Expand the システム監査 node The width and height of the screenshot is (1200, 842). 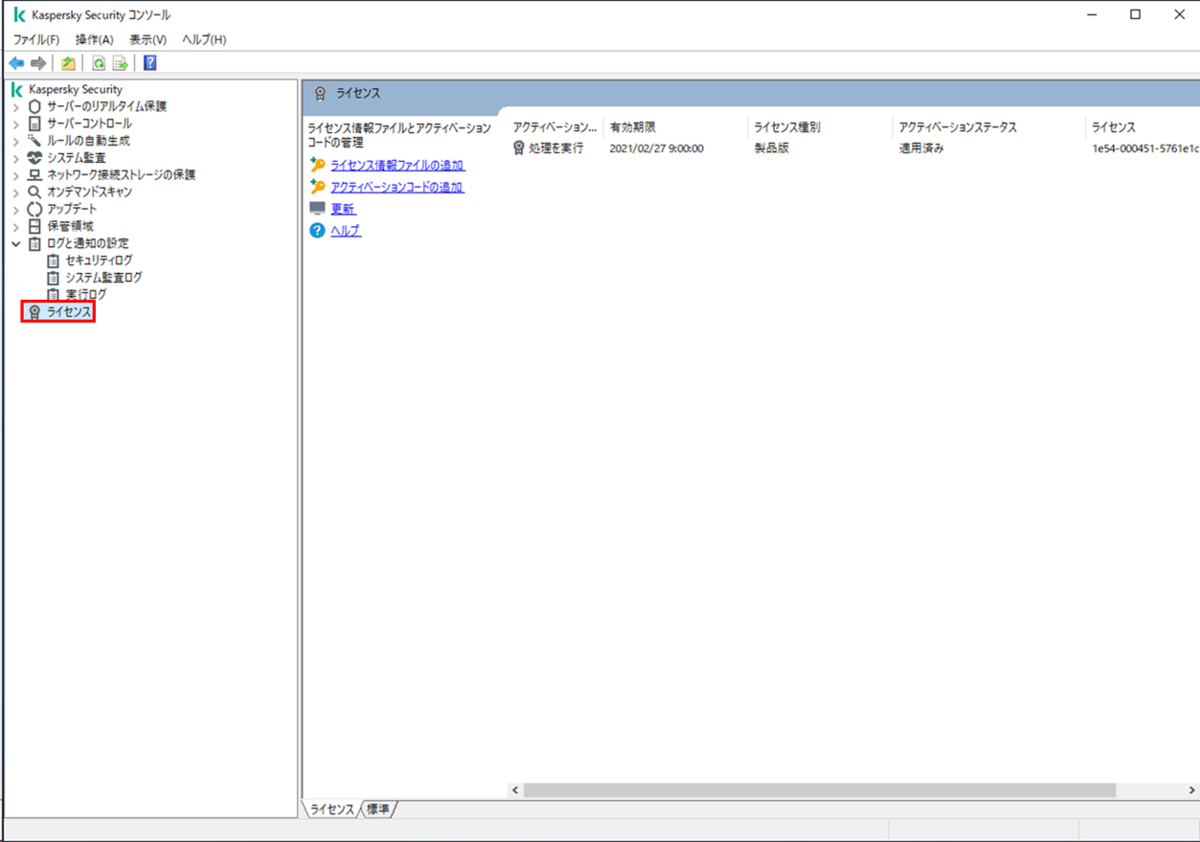(15, 157)
